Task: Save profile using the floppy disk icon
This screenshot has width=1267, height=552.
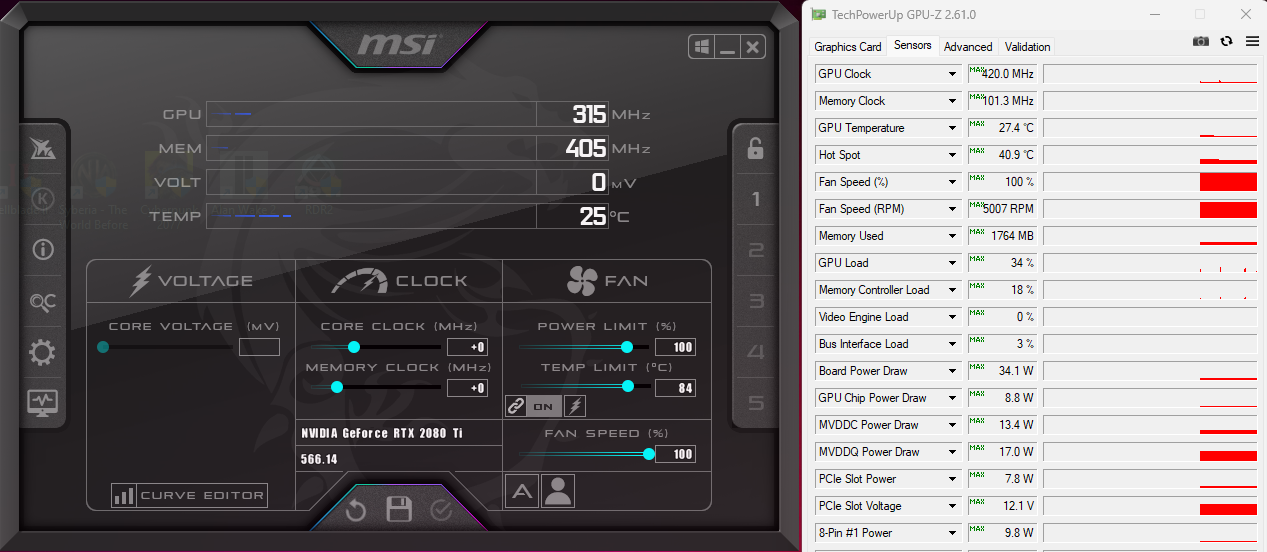Action: point(399,509)
